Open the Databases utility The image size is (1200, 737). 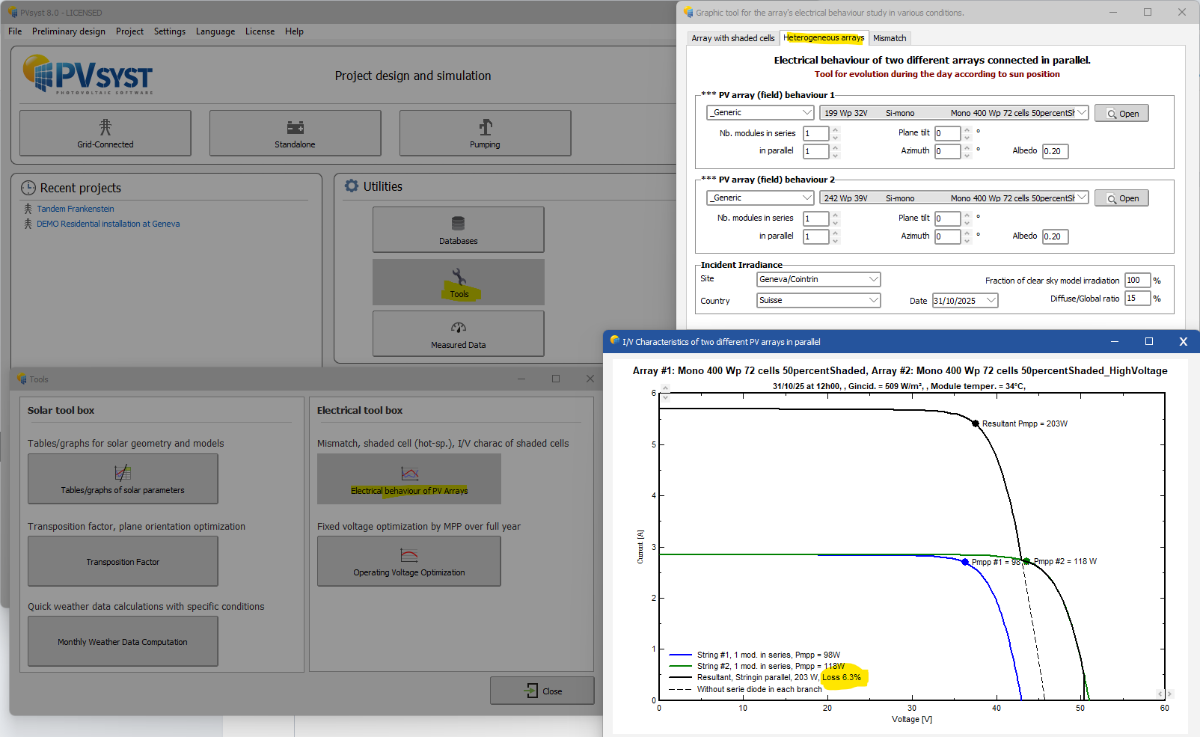pyautogui.click(x=458, y=229)
